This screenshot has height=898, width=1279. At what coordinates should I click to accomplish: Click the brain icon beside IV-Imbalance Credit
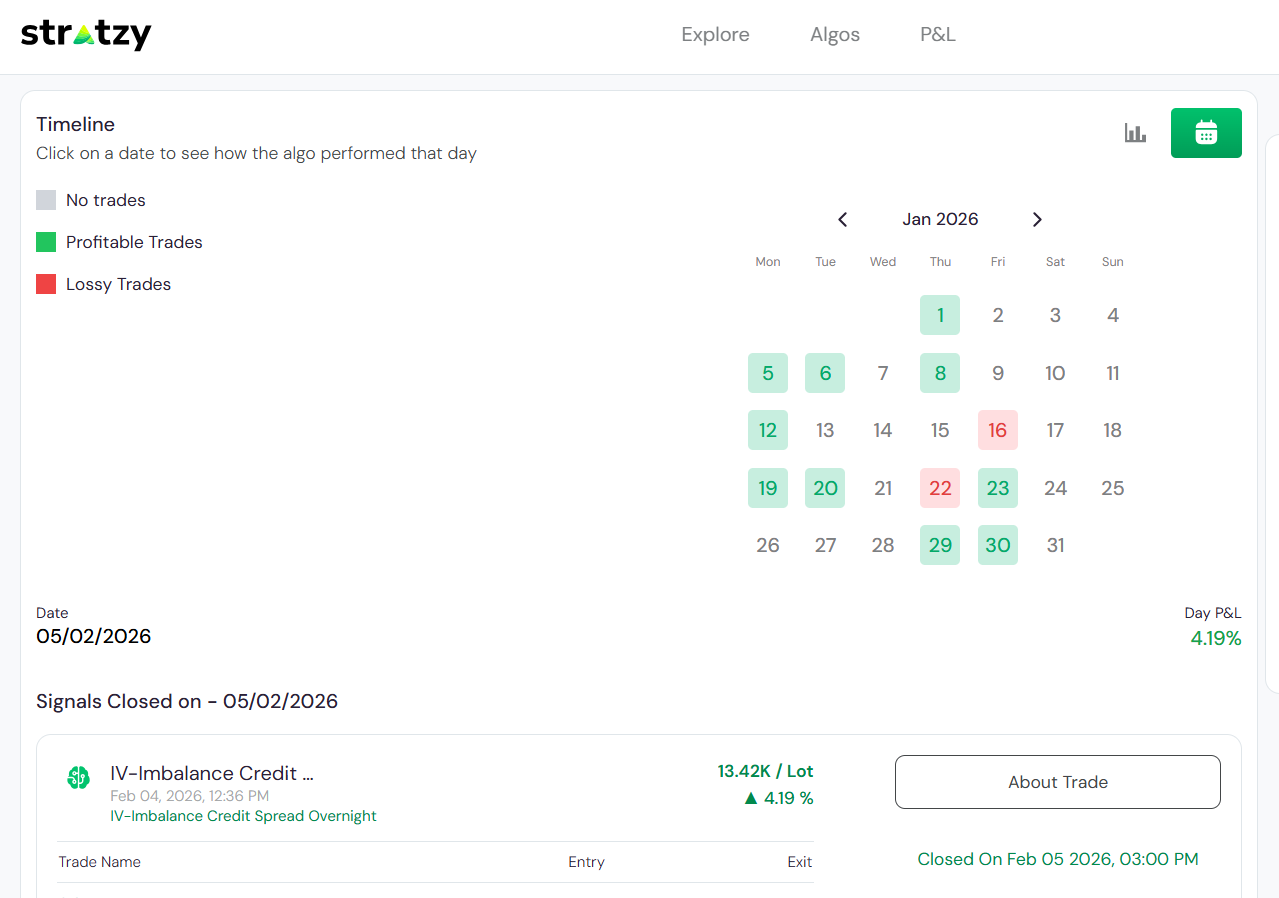coord(78,777)
